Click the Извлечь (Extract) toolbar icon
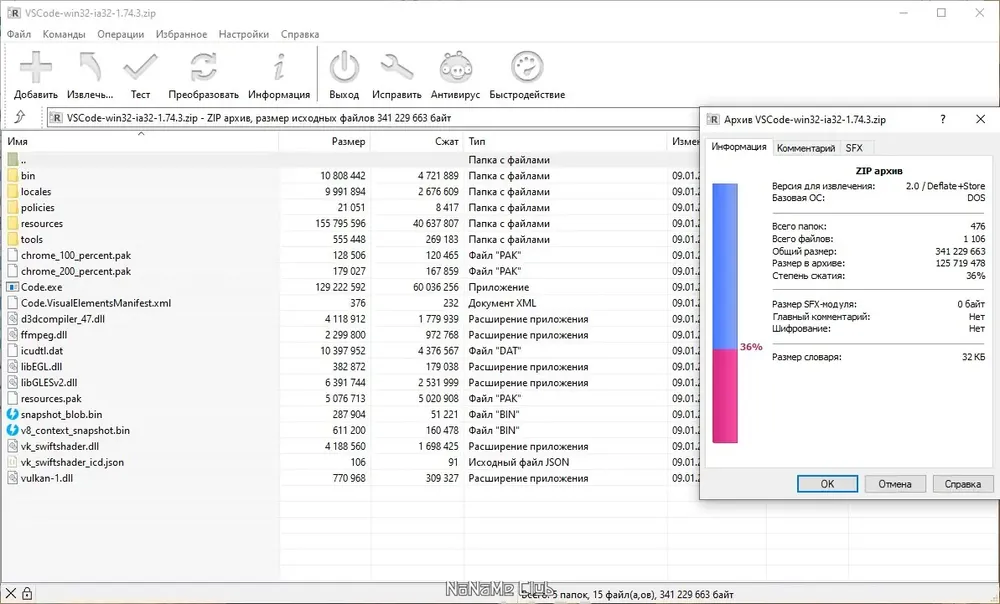The width and height of the screenshot is (1000, 604). point(90,67)
